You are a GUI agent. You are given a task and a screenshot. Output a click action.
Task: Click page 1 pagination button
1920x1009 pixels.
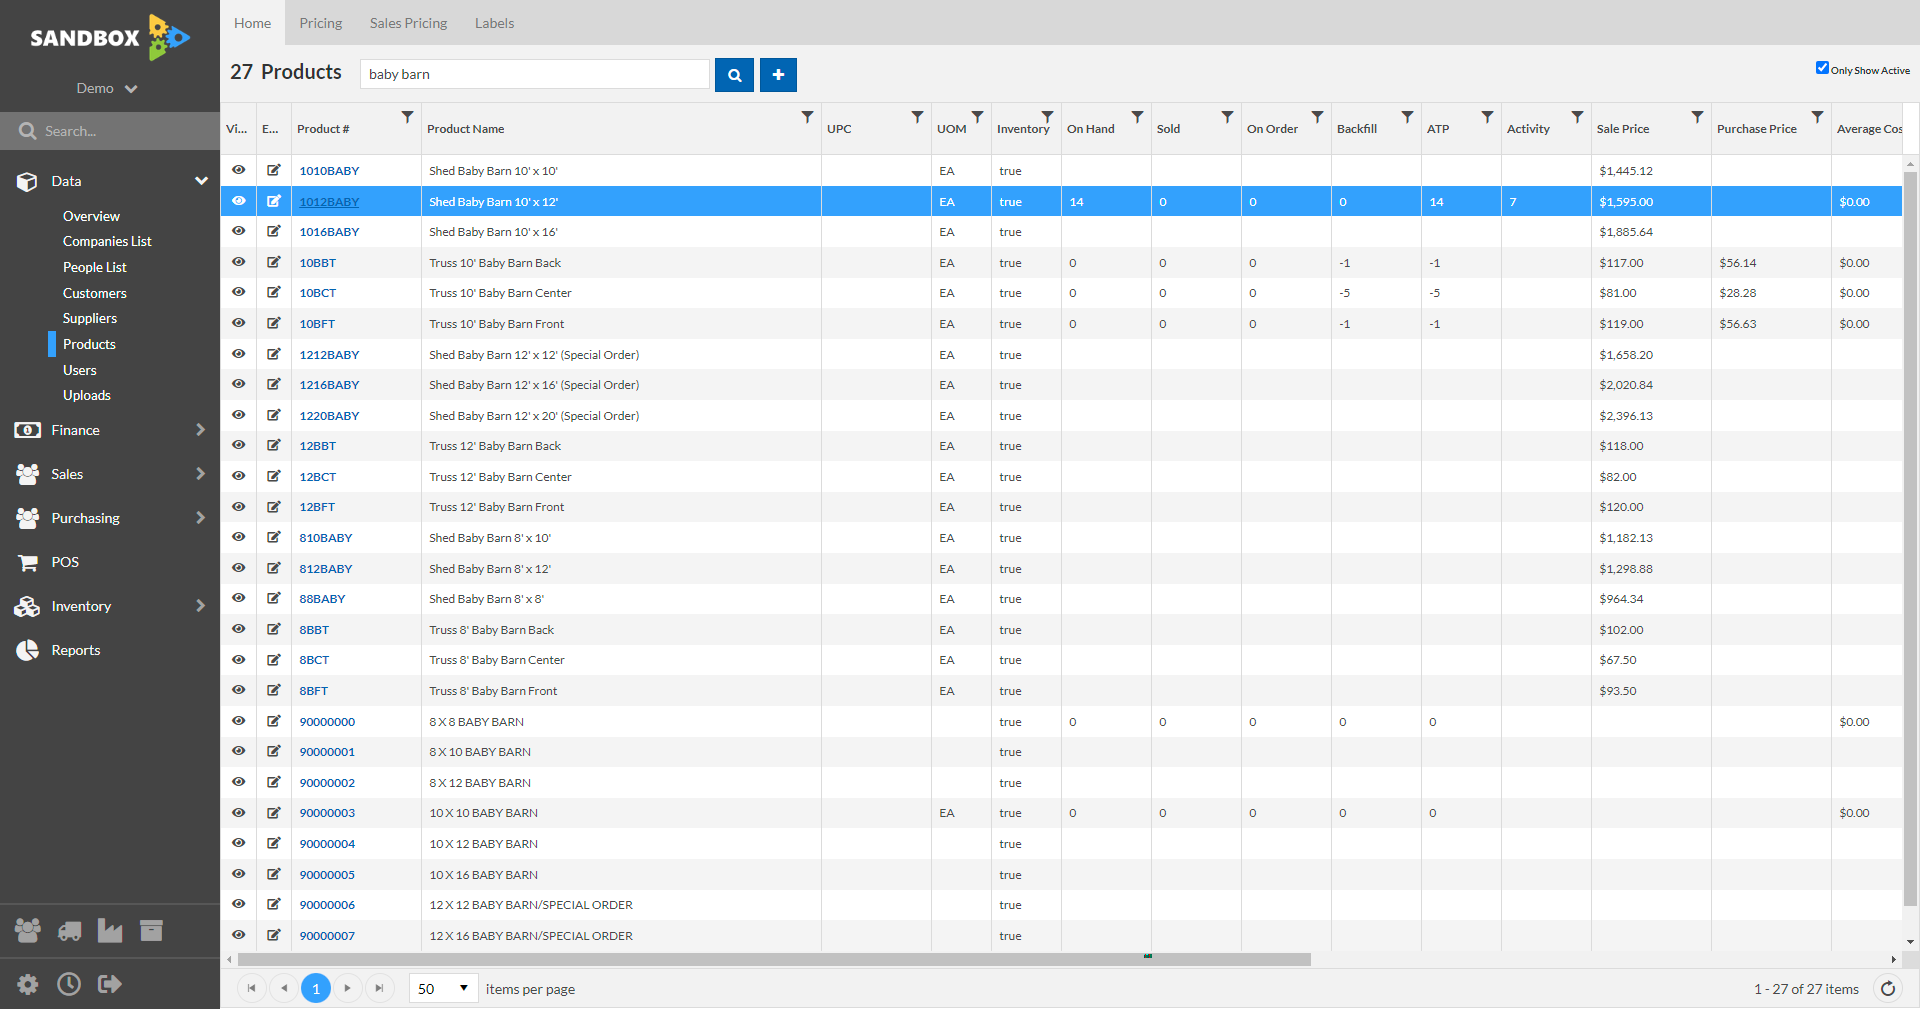315,989
